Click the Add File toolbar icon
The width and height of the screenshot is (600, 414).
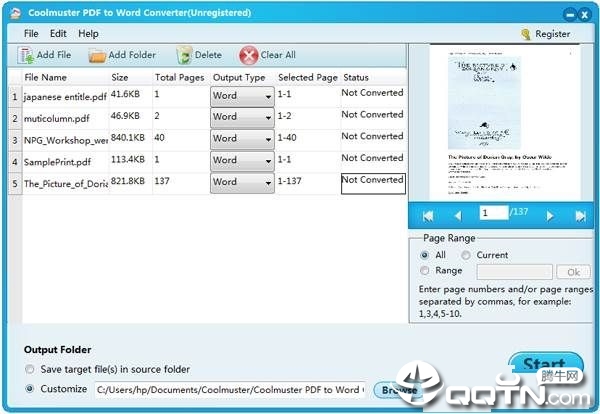(x=26, y=55)
